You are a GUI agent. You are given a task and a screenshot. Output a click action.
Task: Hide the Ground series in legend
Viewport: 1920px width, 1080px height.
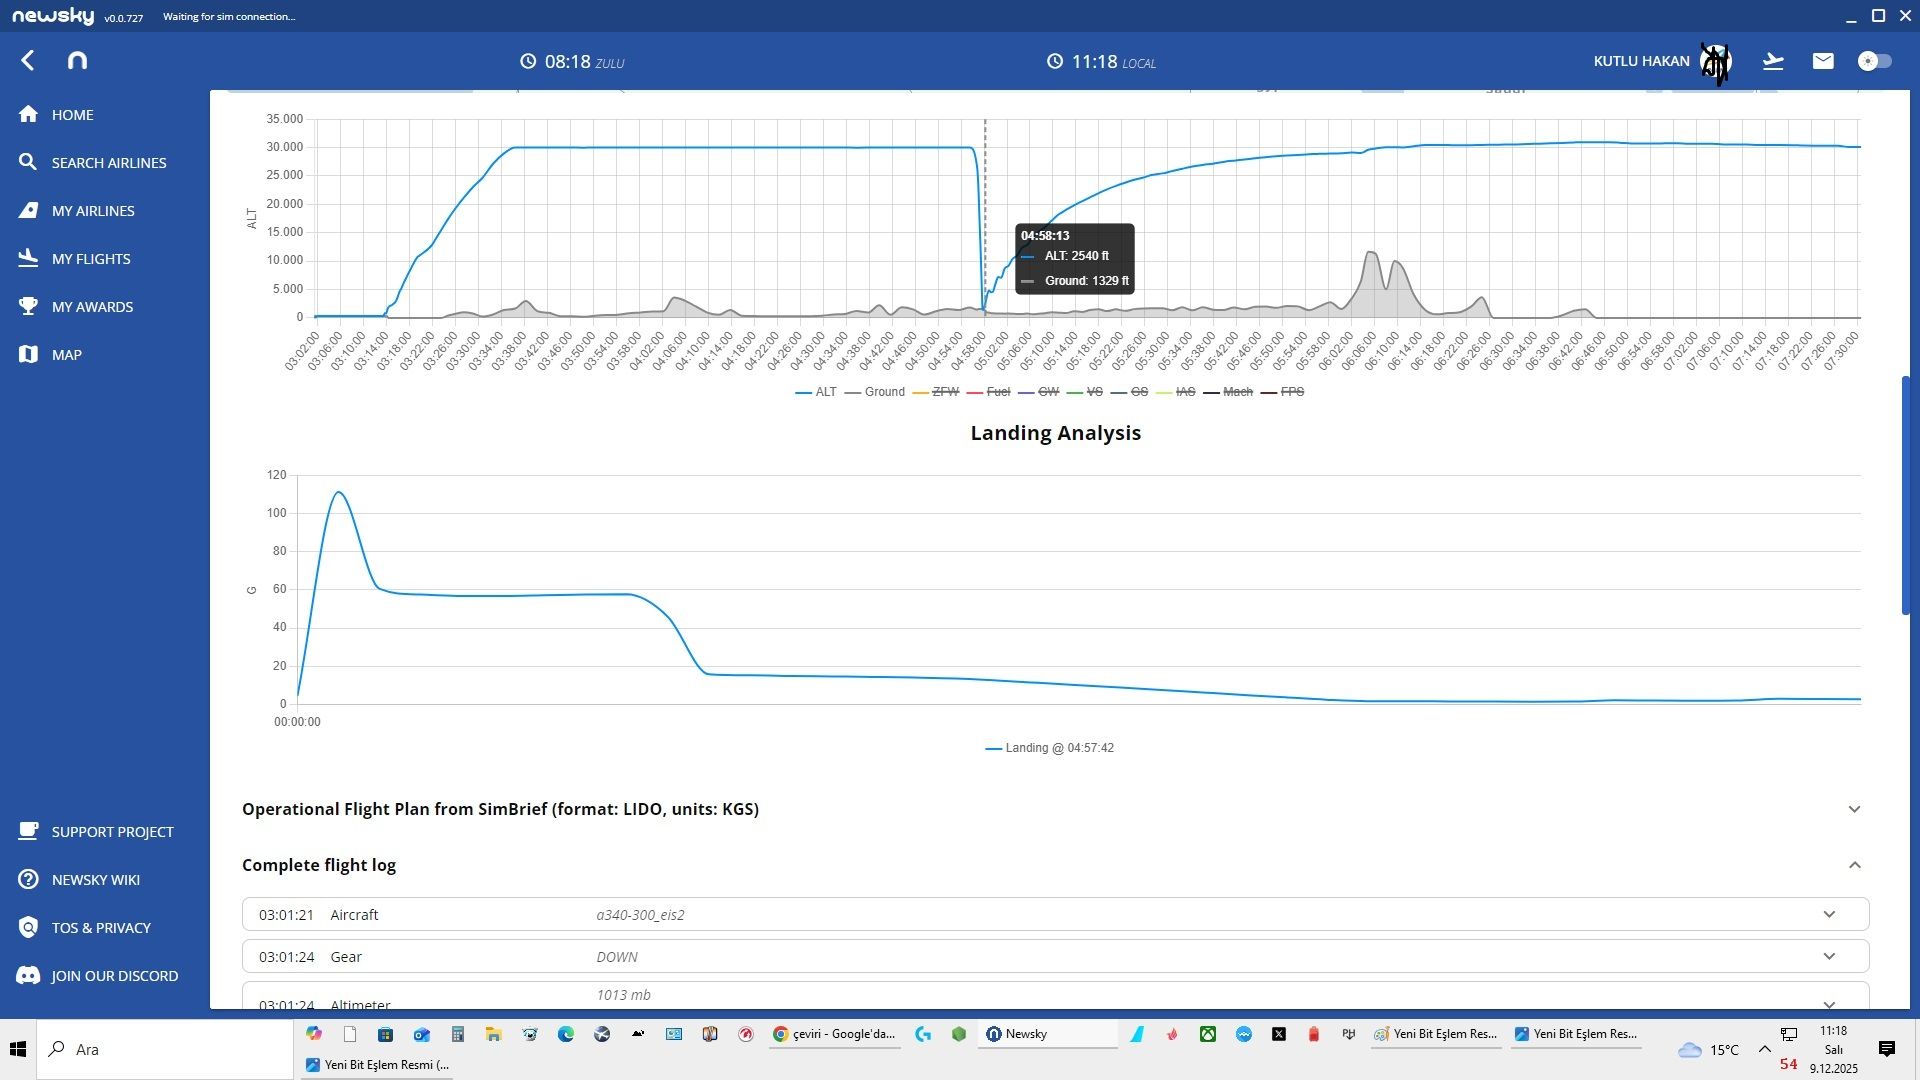pos(884,392)
